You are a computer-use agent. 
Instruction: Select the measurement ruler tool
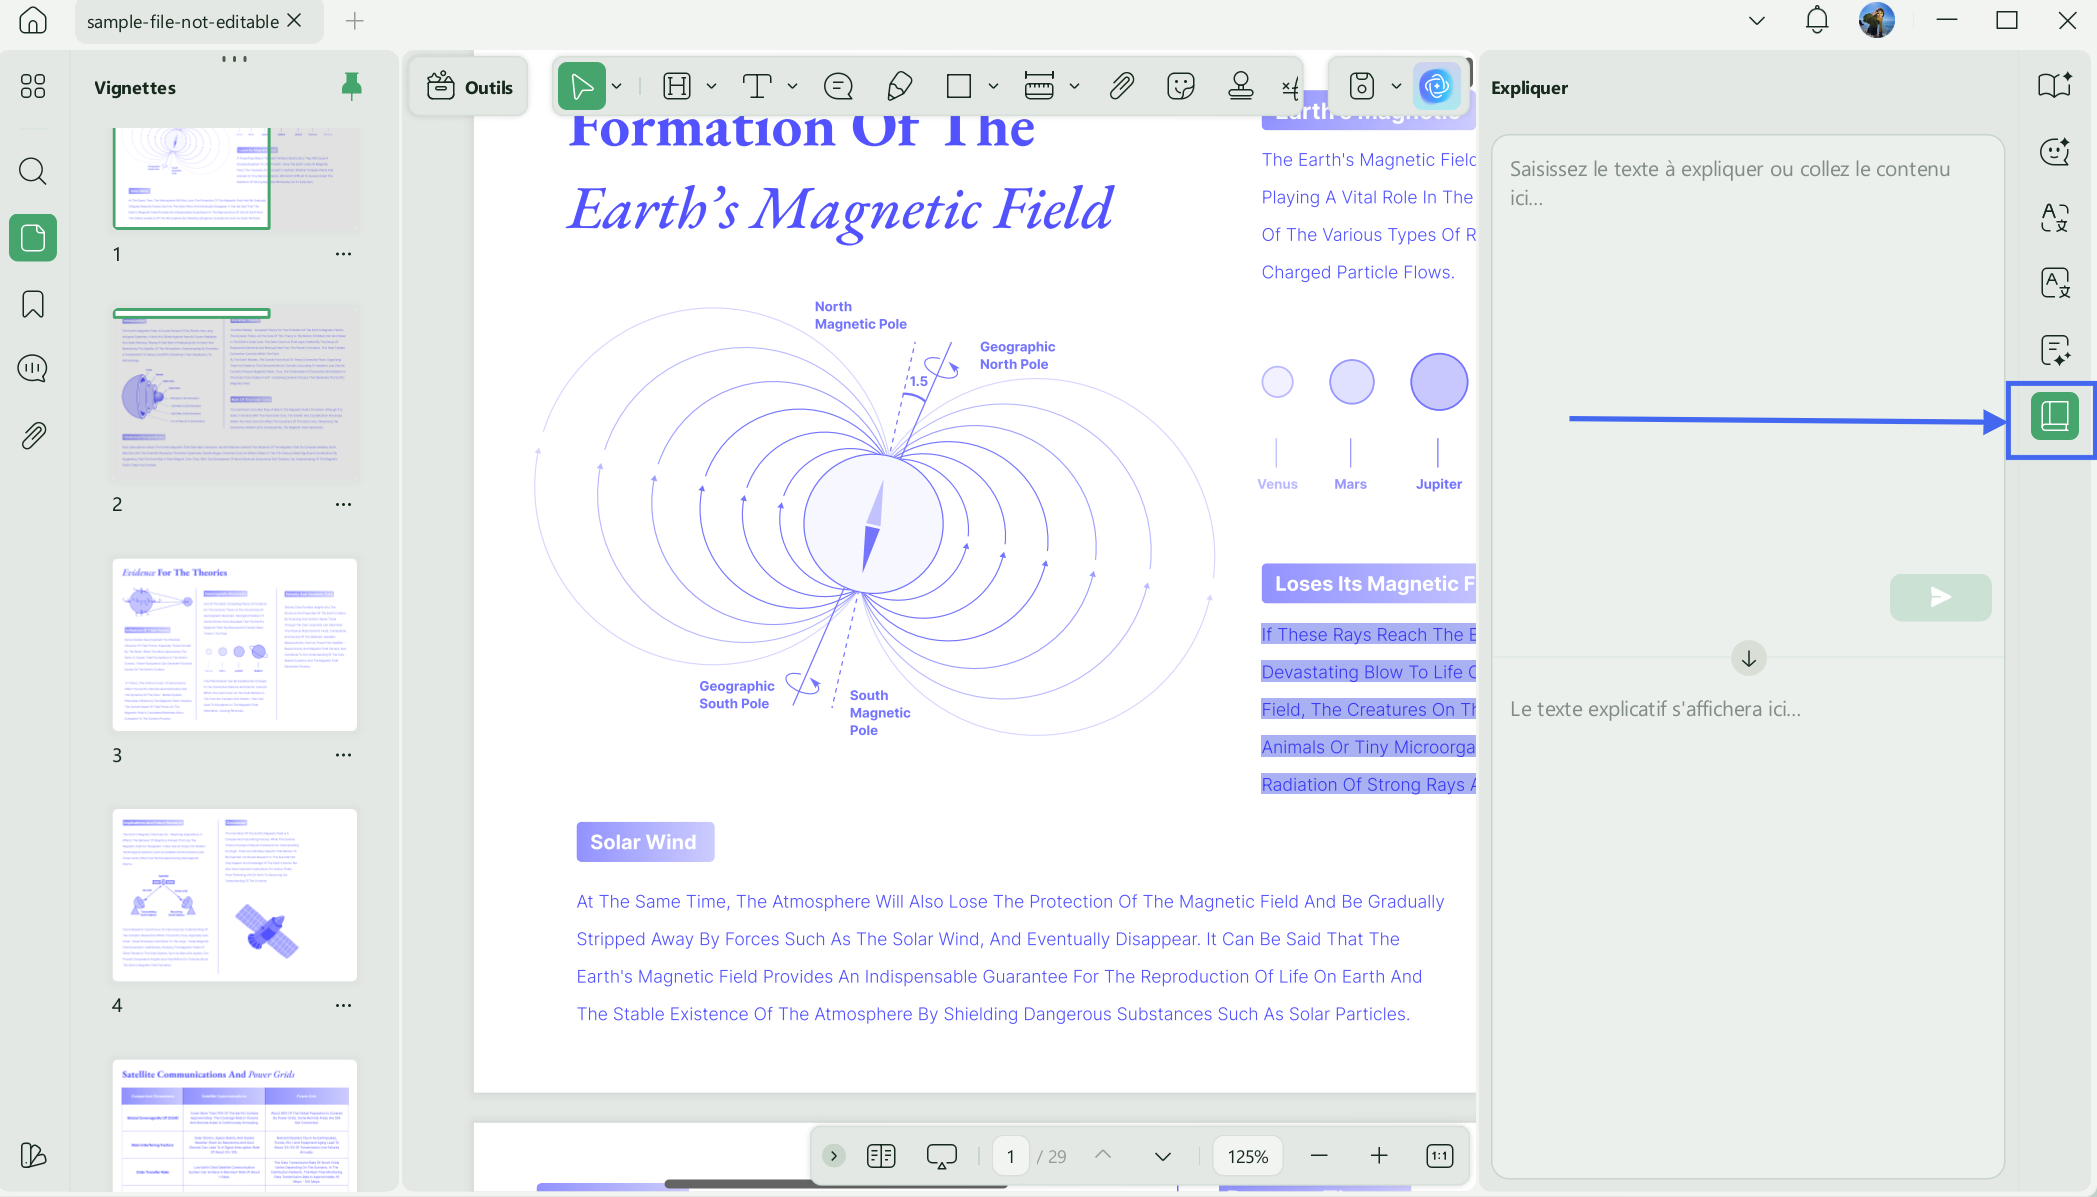pyautogui.click(x=1039, y=87)
